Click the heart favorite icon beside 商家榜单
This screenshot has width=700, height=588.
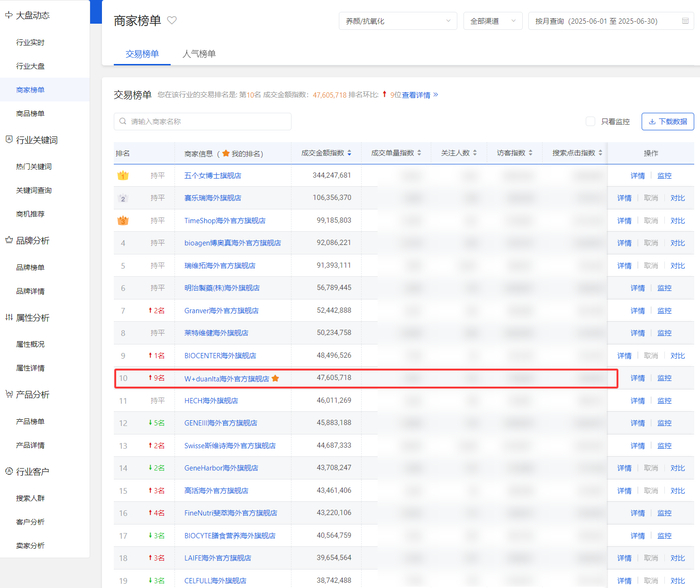click(x=172, y=20)
